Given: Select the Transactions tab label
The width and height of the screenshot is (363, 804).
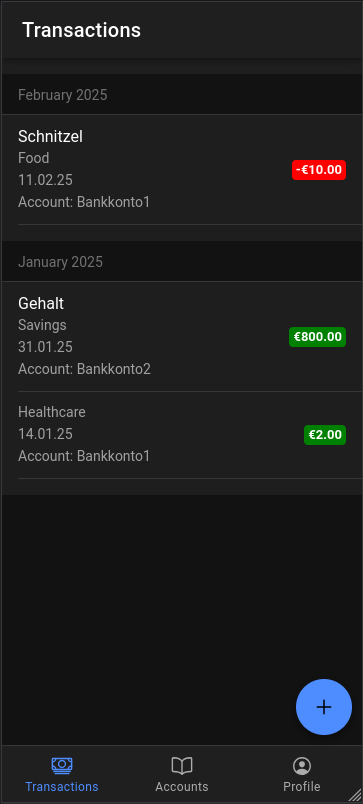Looking at the screenshot, I should coord(62,787).
